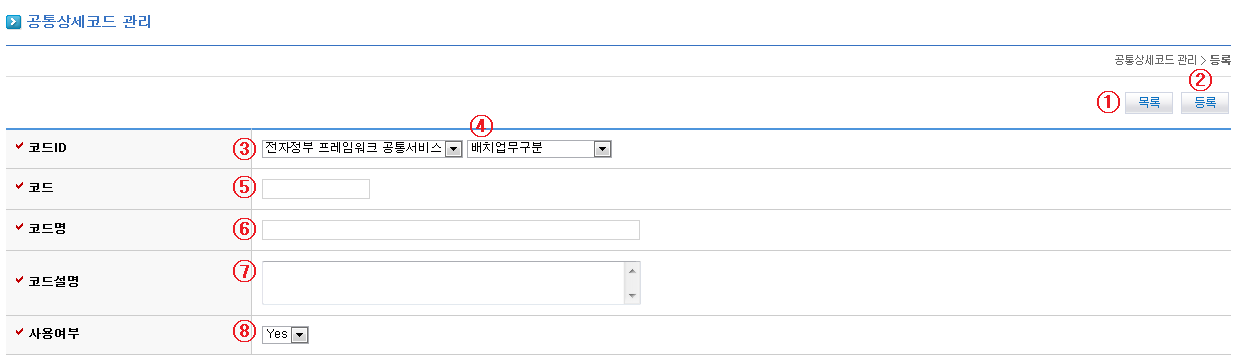The width and height of the screenshot is (1237, 364).
Task: Click the red checkmark icon beside 사용여부 label
Action: pyautogui.click(x=20, y=332)
